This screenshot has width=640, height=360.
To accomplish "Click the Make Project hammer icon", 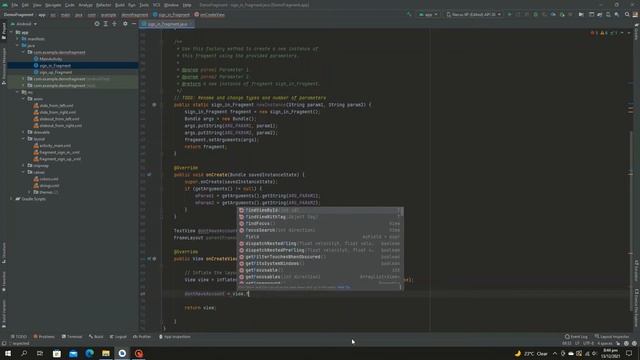I will click(x=409, y=14).
